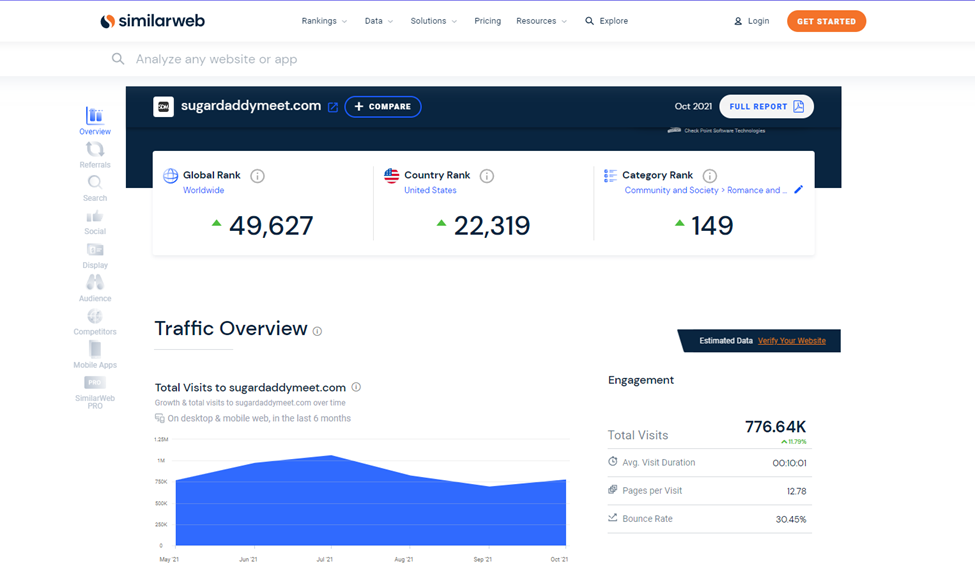
Task: Follow the Verify Your Website link
Action: (x=791, y=341)
